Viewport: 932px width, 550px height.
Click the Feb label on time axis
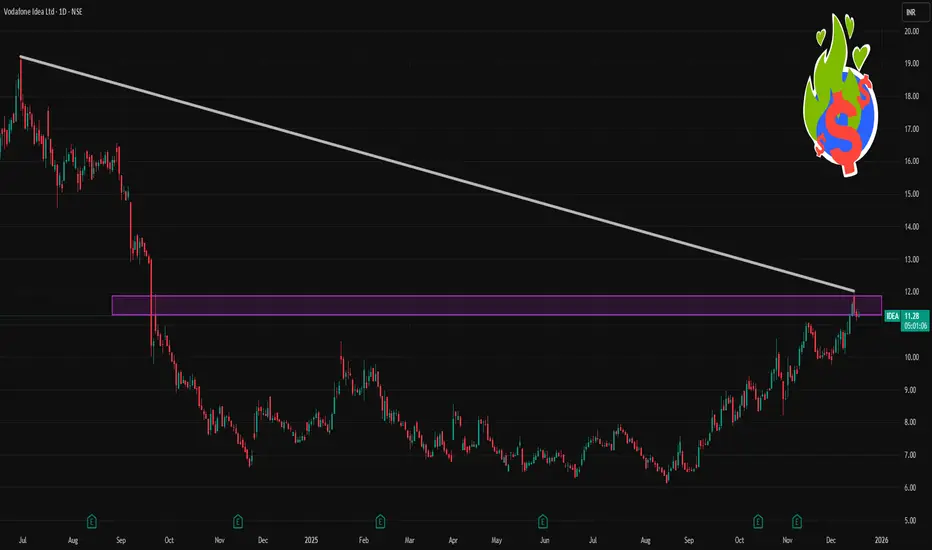coord(364,540)
